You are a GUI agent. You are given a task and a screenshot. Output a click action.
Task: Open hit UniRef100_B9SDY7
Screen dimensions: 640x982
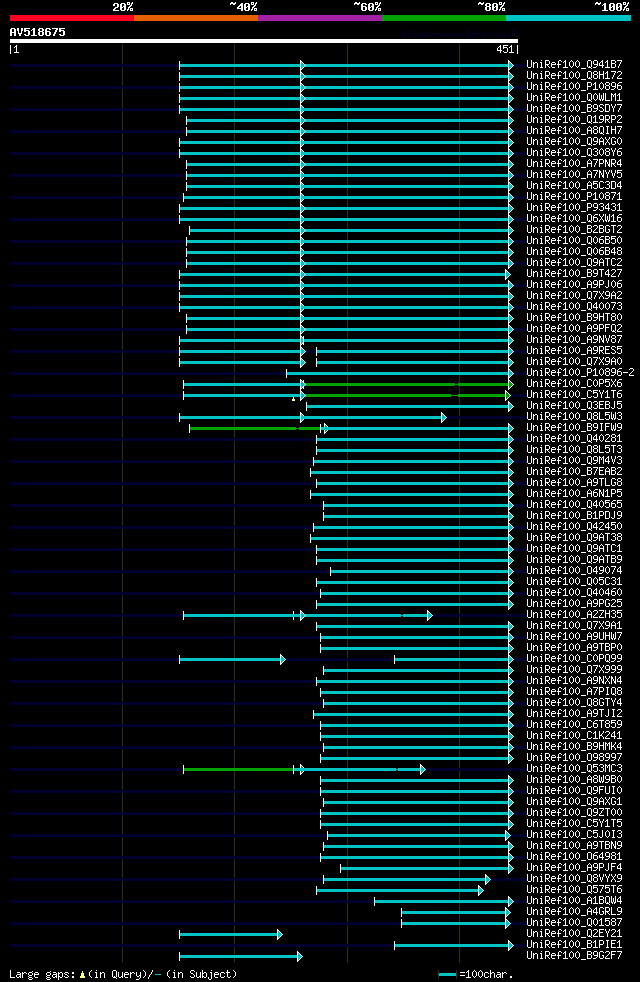click(x=574, y=108)
